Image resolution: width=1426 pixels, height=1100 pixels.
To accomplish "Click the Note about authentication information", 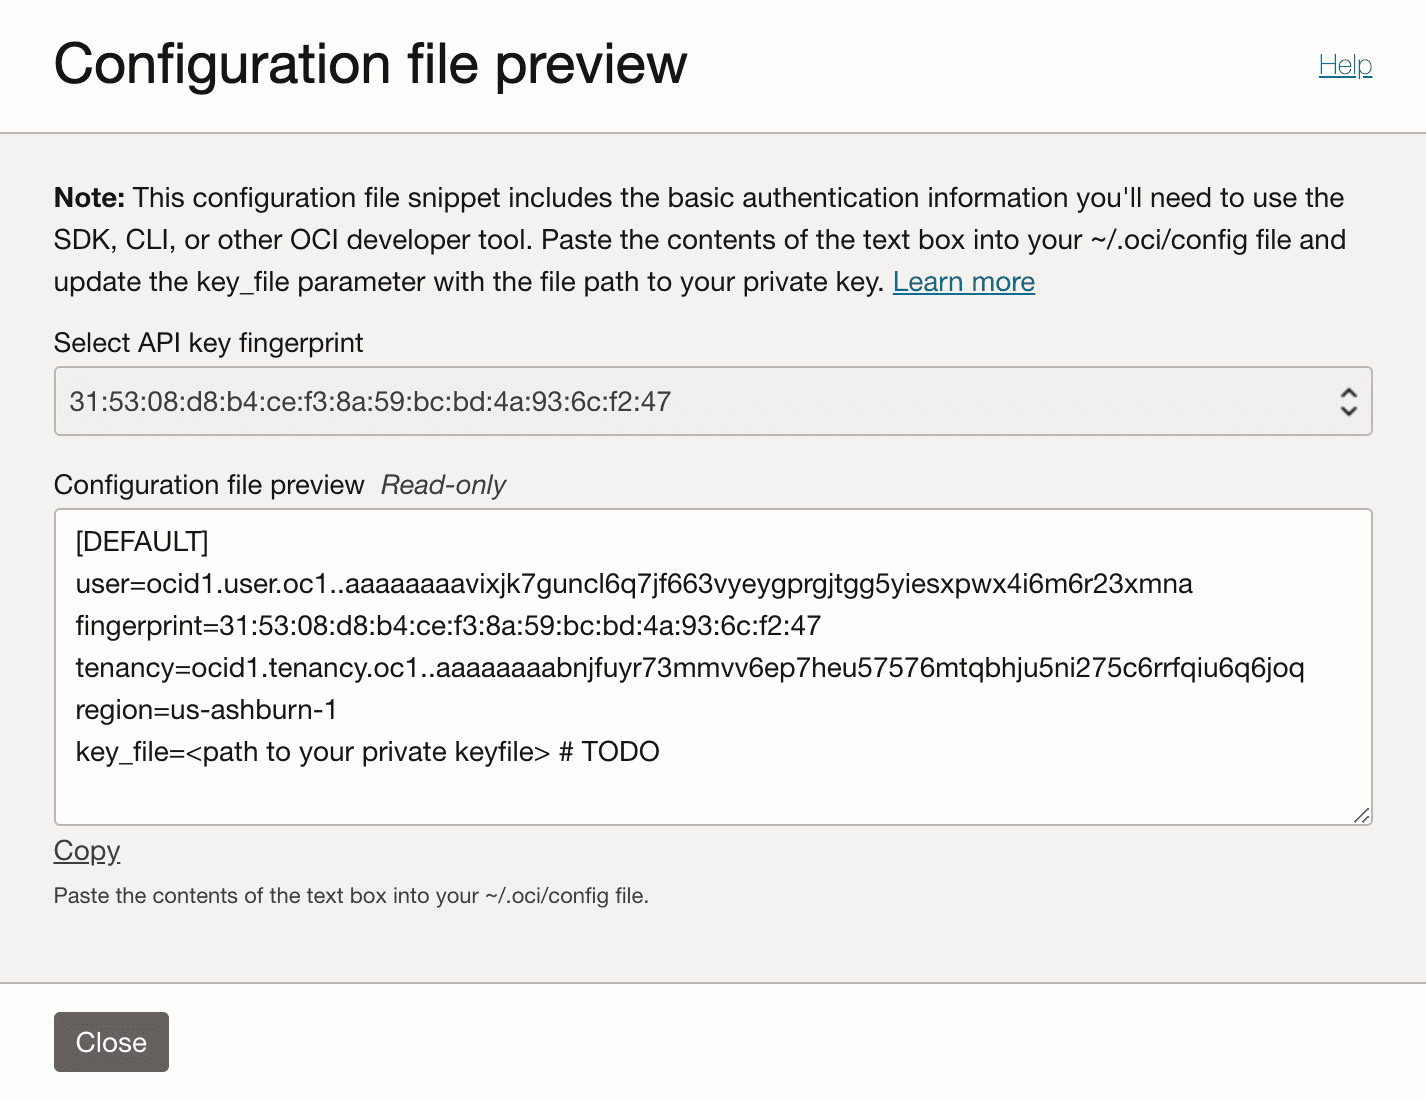I will [x=698, y=239].
